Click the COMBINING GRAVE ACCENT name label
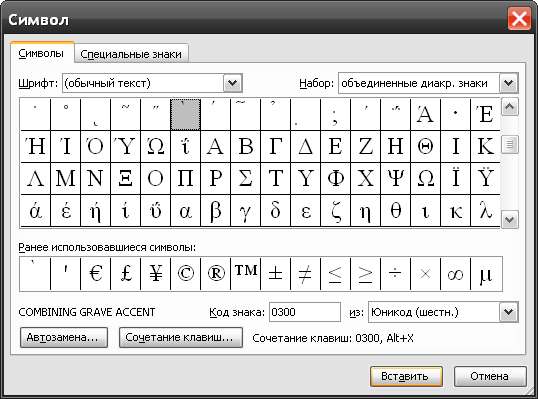 pyautogui.click(x=87, y=312)
